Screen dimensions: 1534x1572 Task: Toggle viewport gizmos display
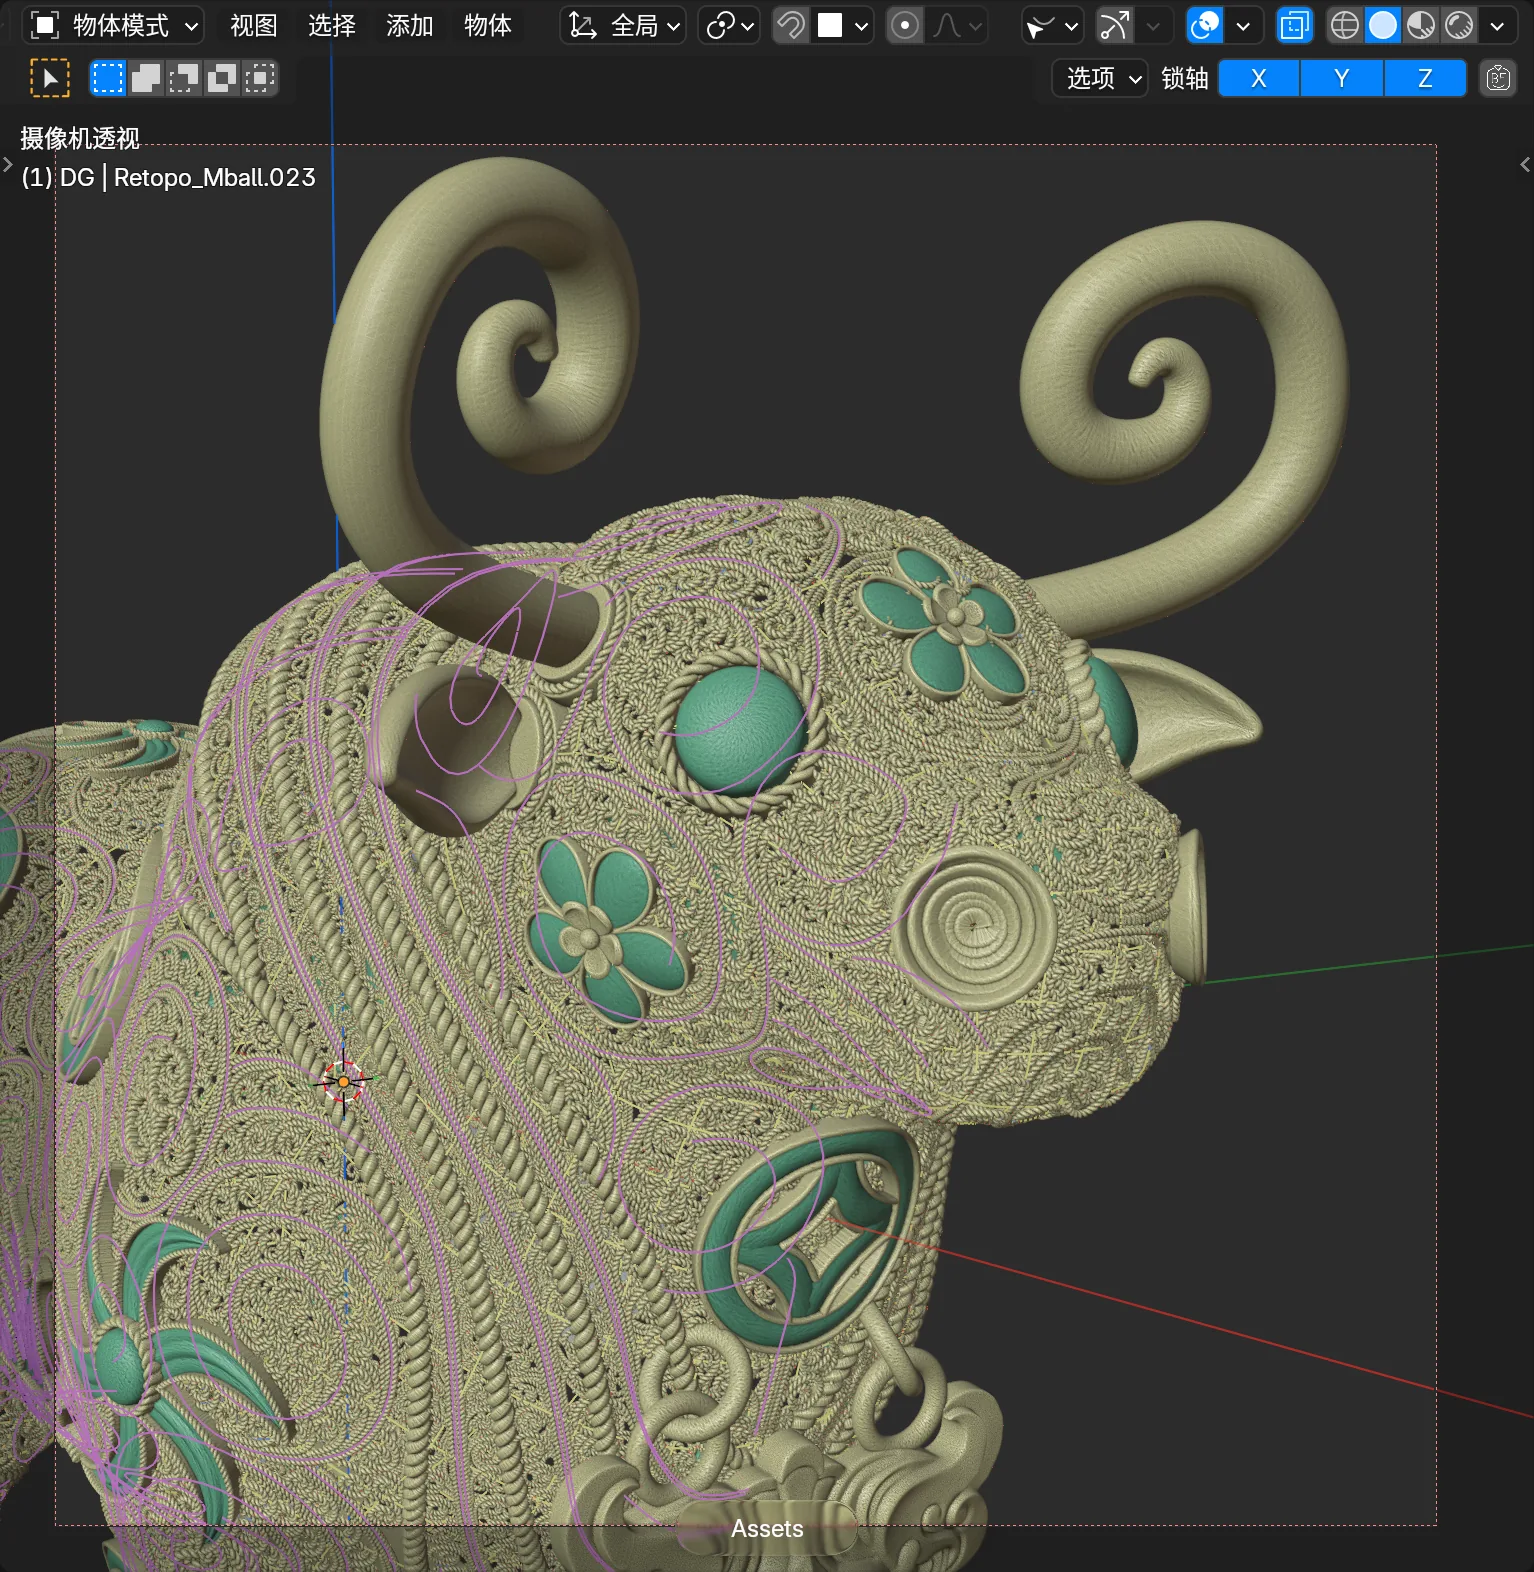(x=1114, y=25)
